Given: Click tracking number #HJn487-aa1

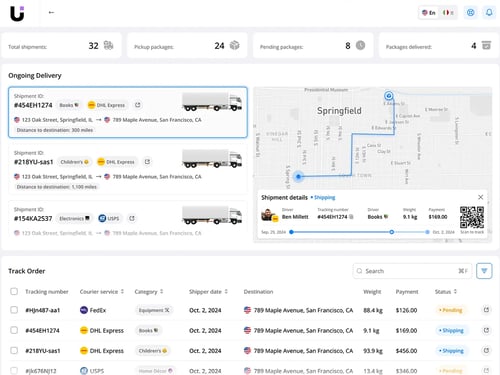Looking at the screenshot, I should coord(43,310).
